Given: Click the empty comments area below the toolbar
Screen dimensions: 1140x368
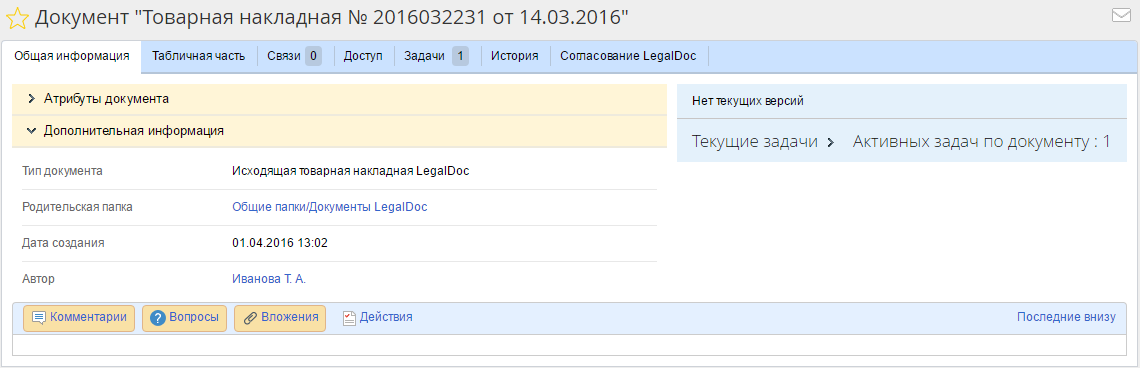Looking at the screenshot, I should coord(569,344).
